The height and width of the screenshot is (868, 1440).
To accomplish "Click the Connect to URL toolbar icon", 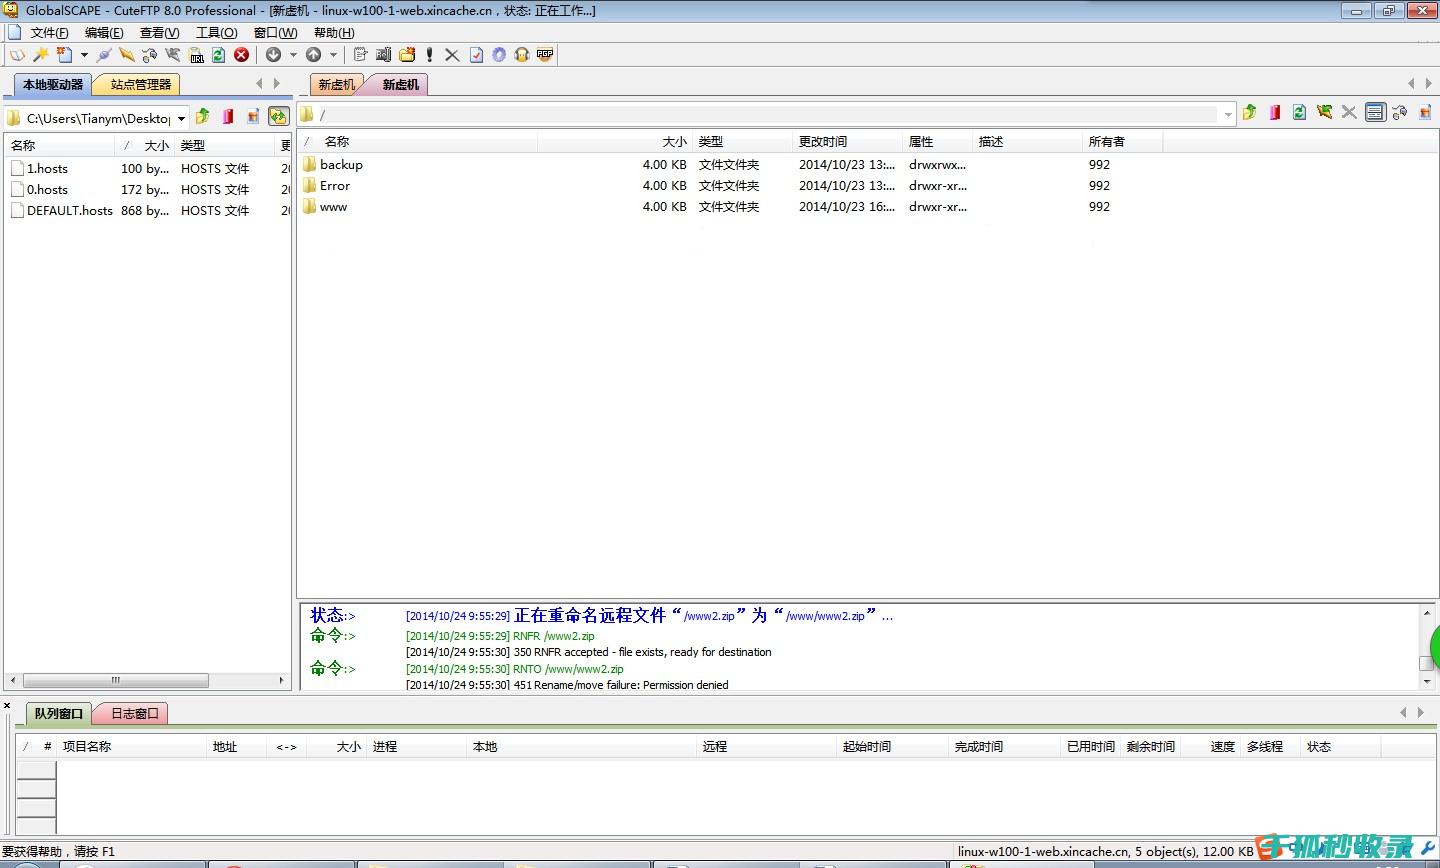I will [x=196, y=55].
